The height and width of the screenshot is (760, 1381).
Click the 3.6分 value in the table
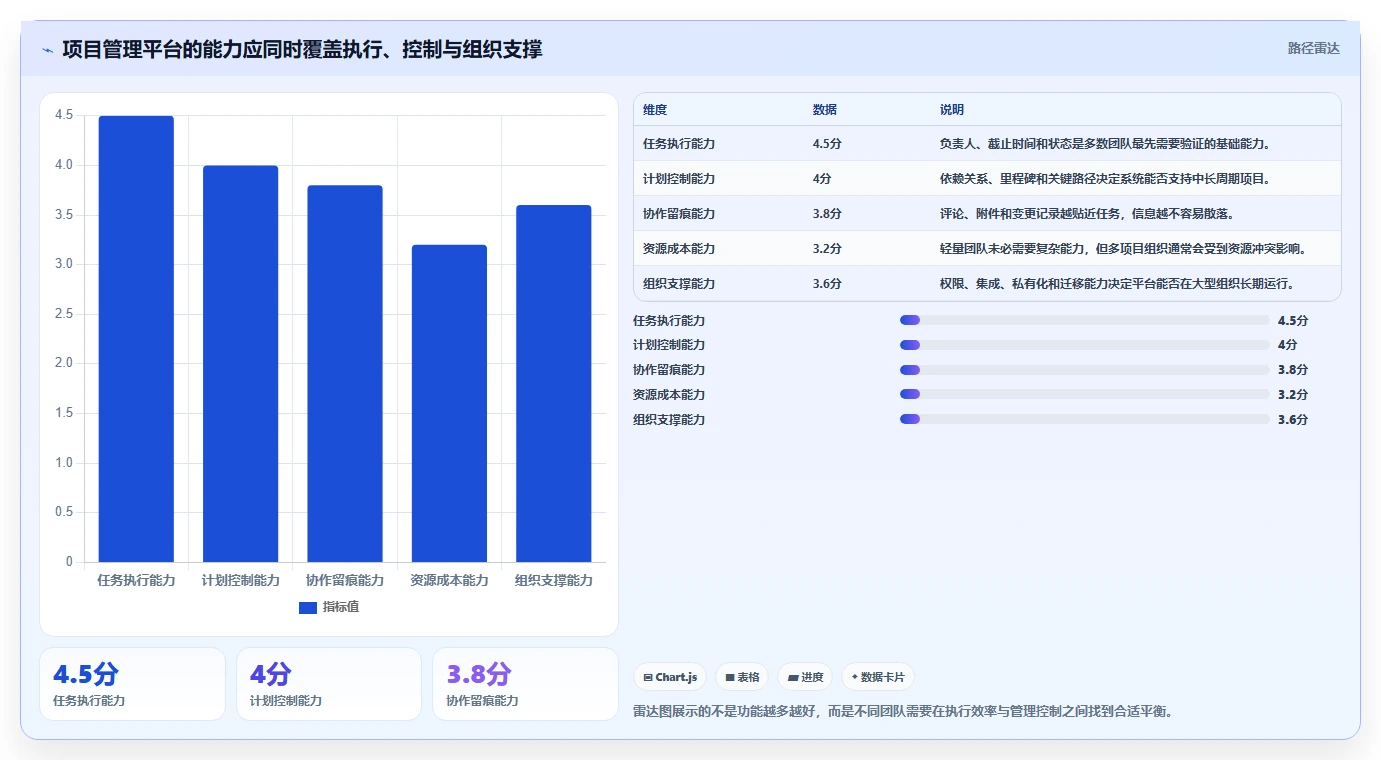pos(827,284)
